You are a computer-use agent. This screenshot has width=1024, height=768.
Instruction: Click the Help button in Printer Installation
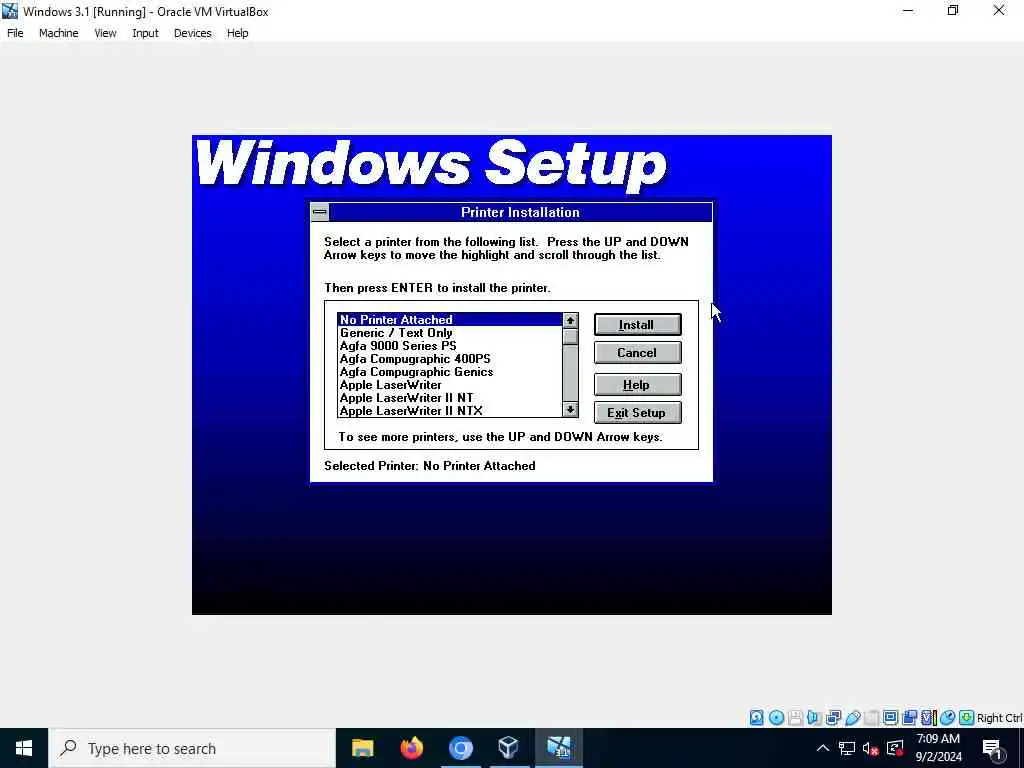click(x=637, y=385)
